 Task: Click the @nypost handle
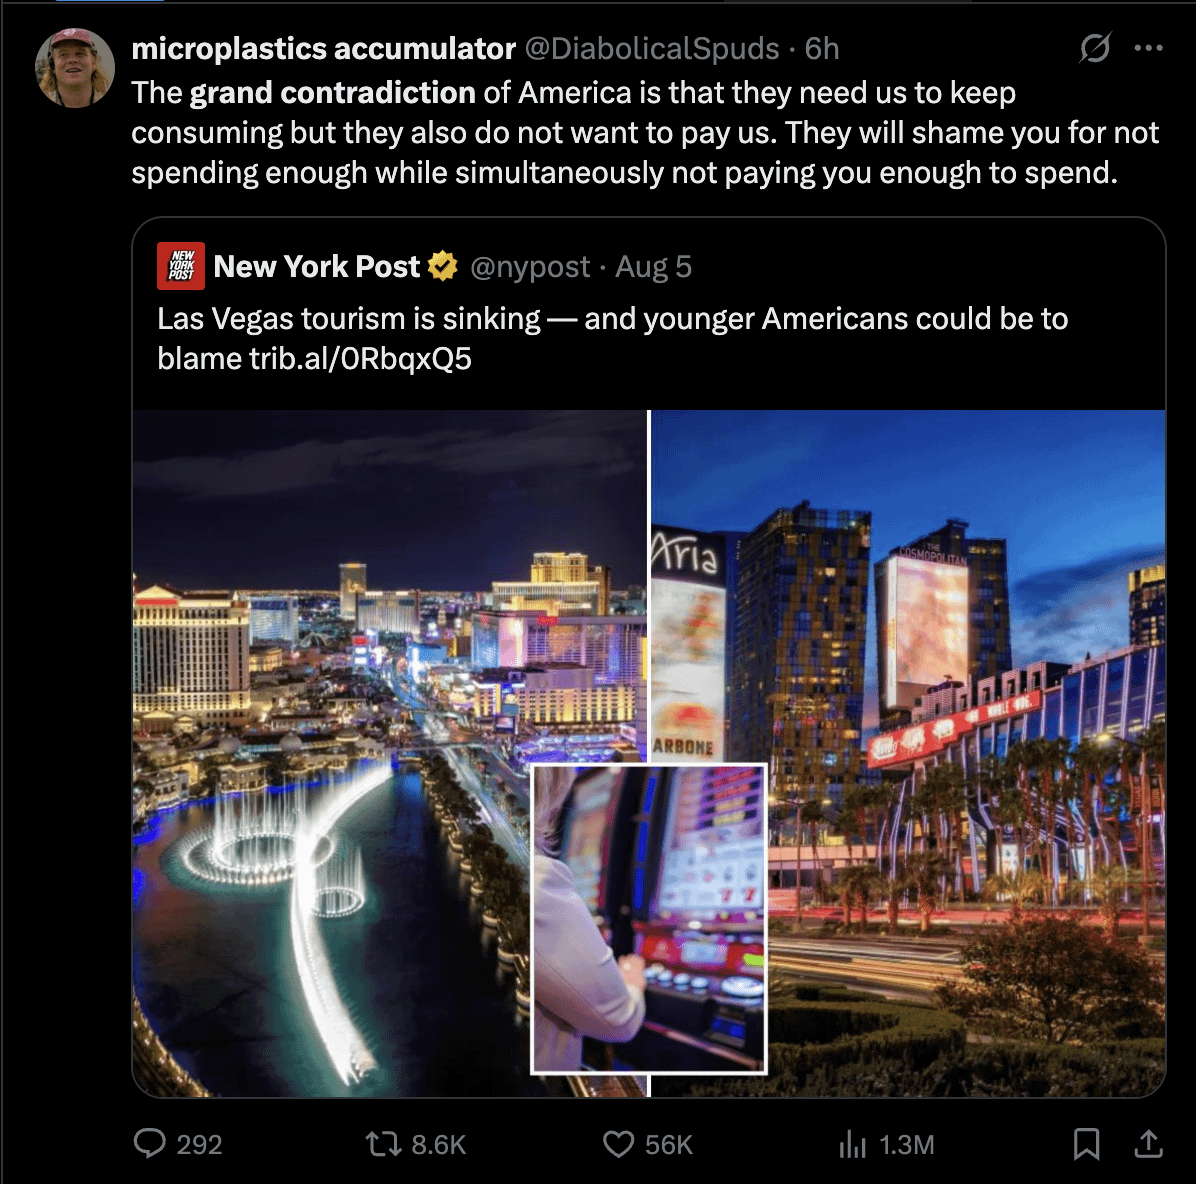tap(529, 267)
